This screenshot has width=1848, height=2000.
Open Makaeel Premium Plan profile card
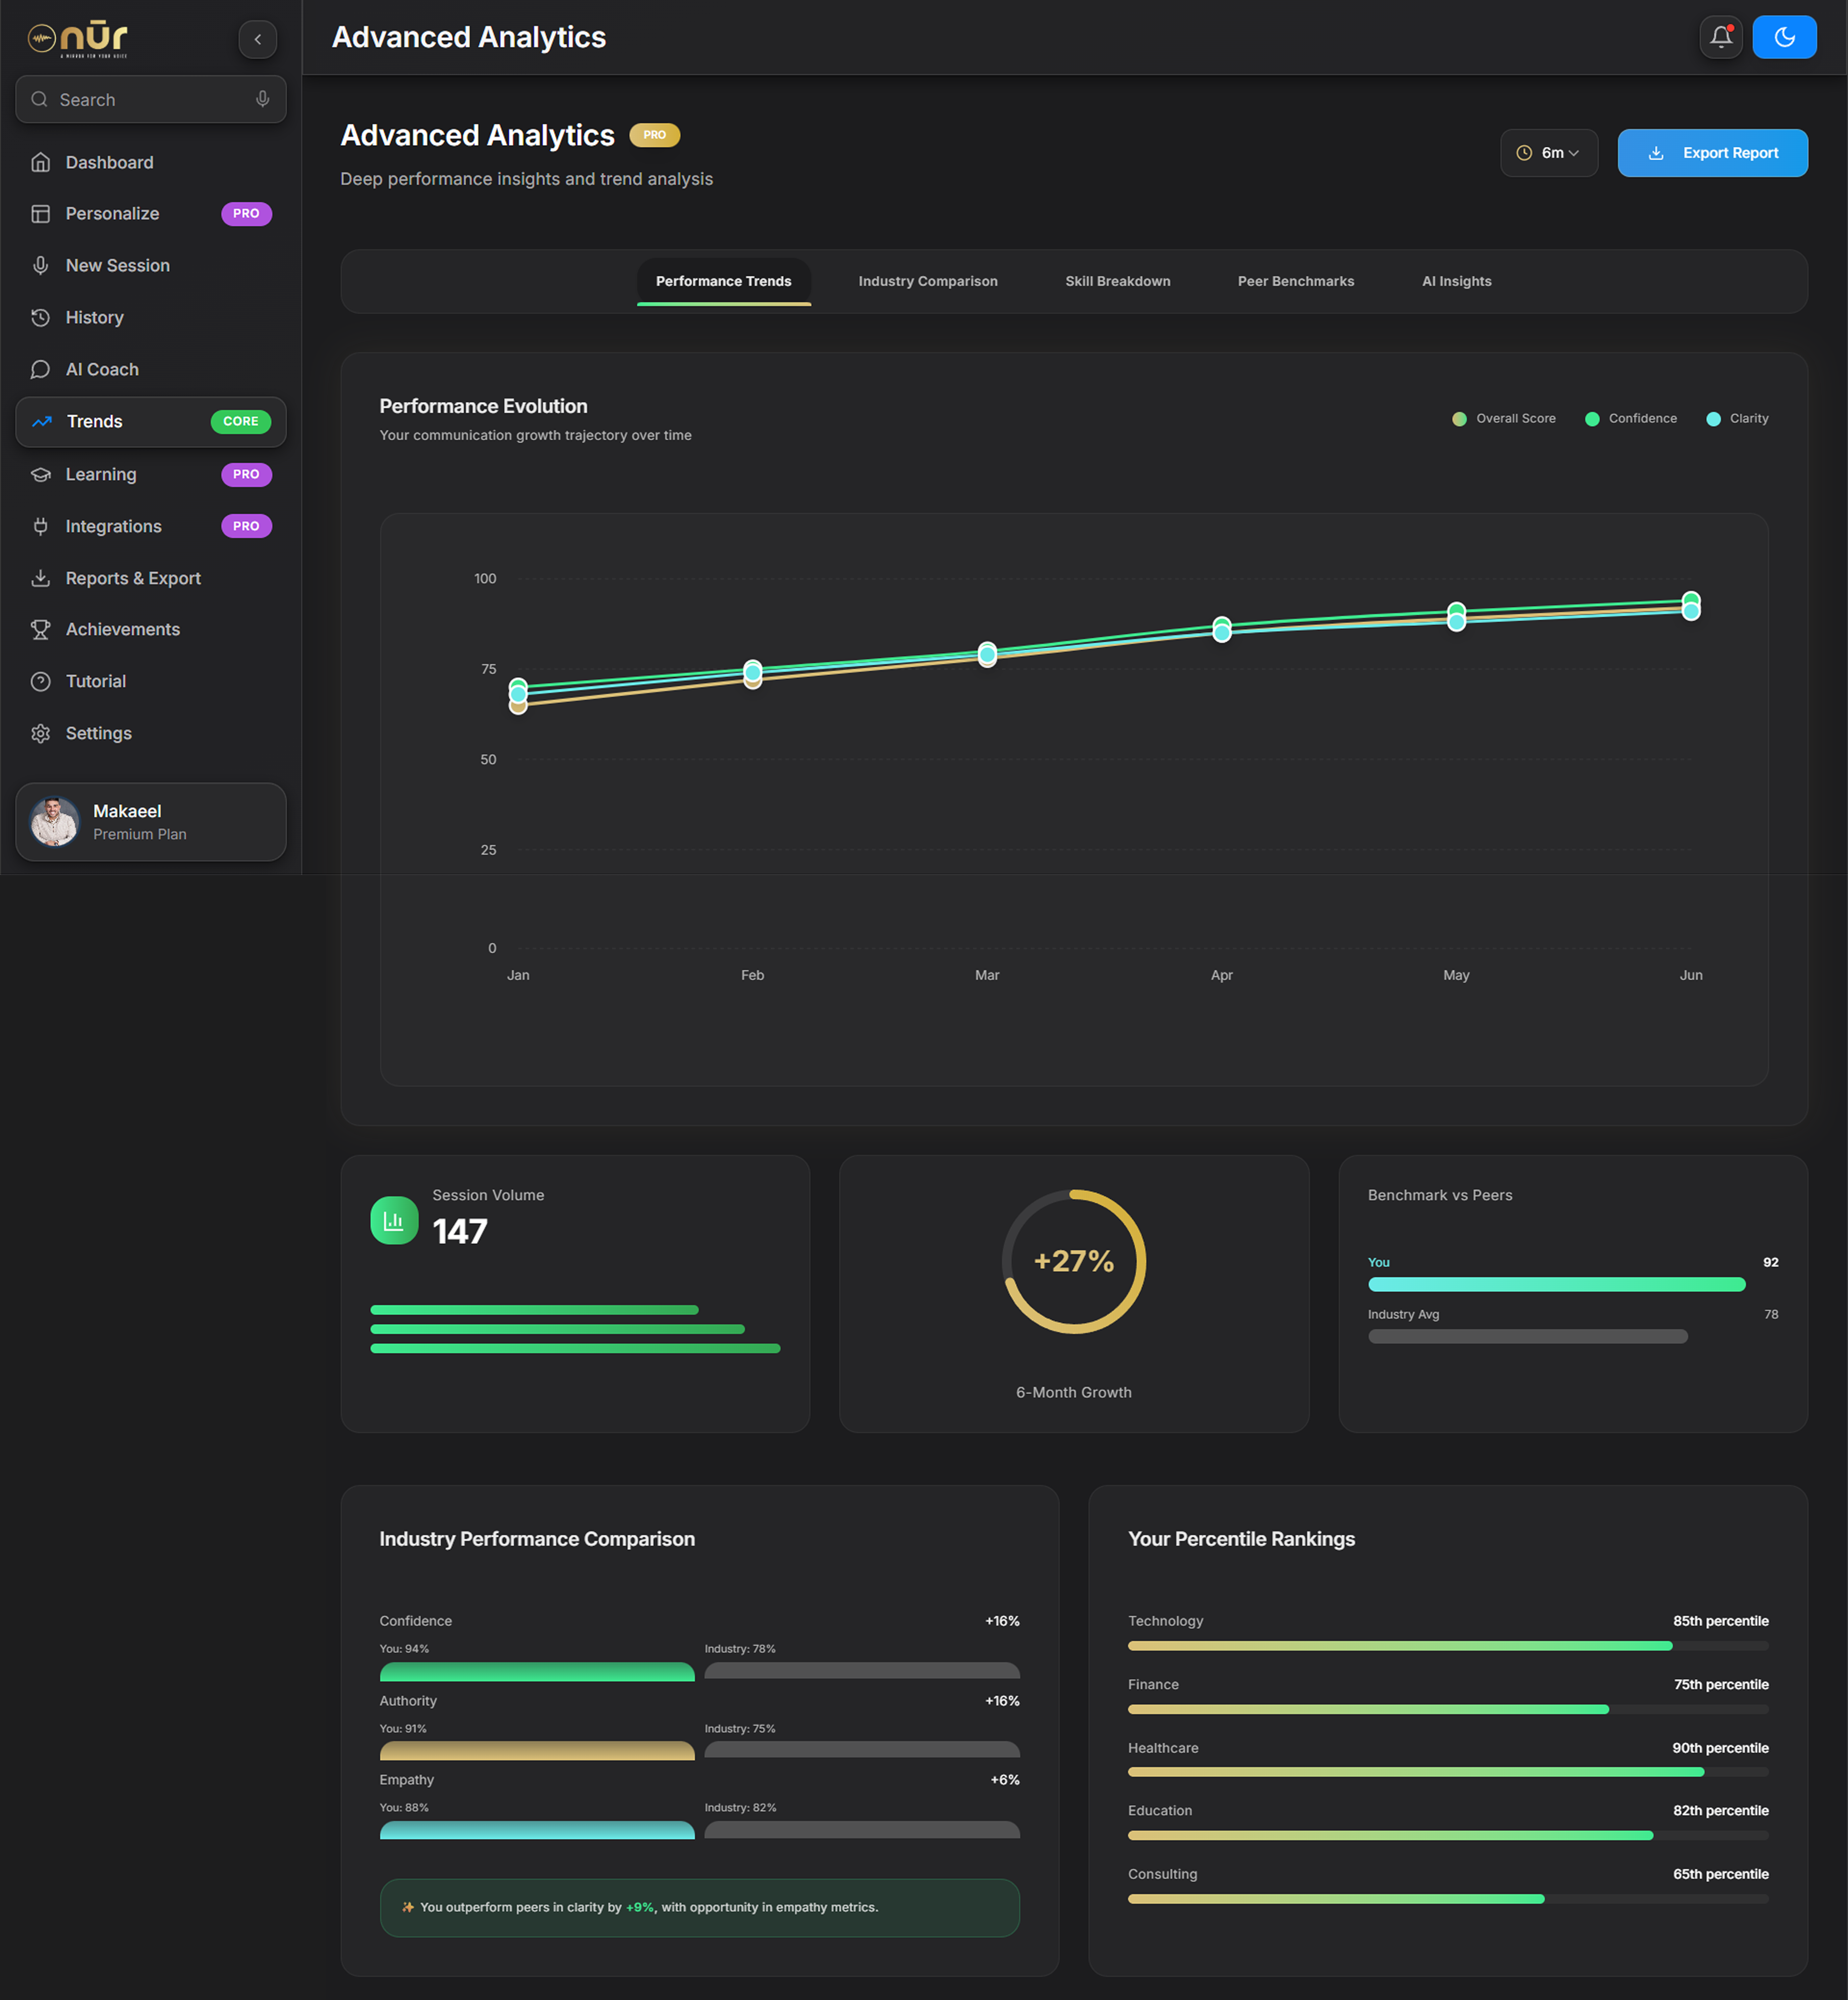tap(150, 821)
